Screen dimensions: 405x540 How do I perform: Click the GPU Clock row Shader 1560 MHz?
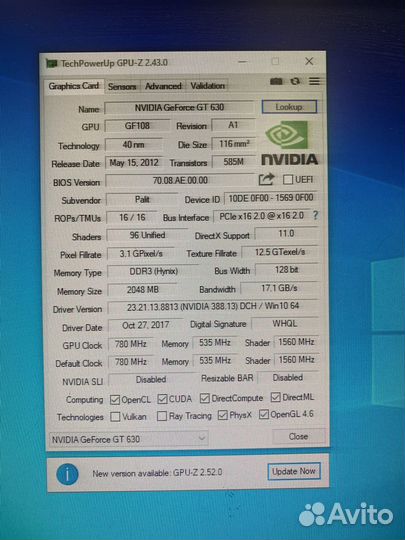296,342
